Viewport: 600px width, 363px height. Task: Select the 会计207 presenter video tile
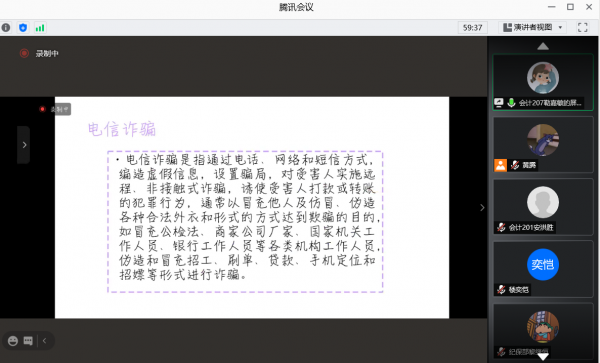tap(543, 82)
